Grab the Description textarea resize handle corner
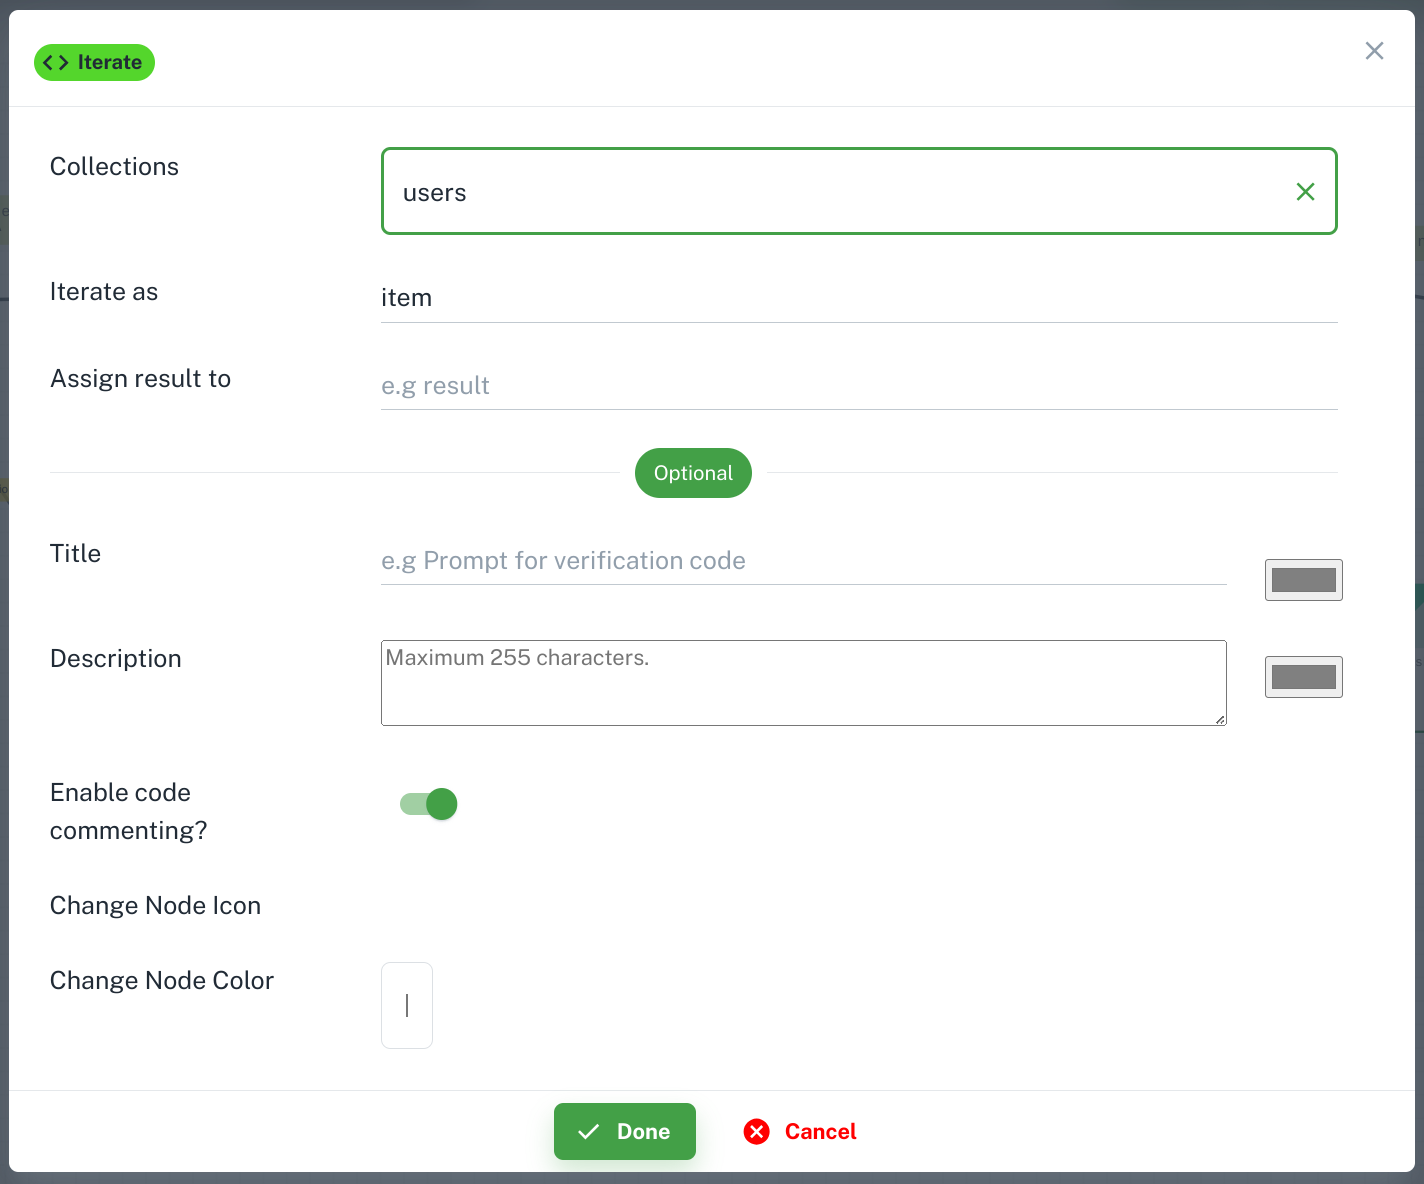The image size is (1424, 1184). pyautogui.click(x=1220, y=719)
